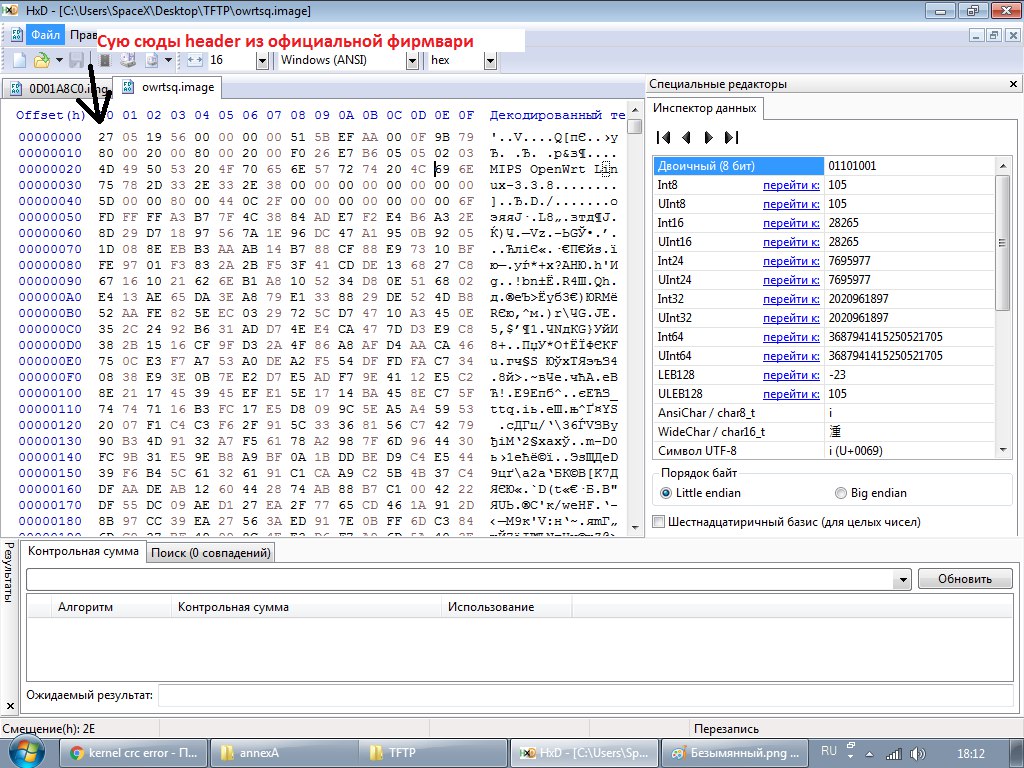Open disk image via toolbar icon

(x=152, y=60)
